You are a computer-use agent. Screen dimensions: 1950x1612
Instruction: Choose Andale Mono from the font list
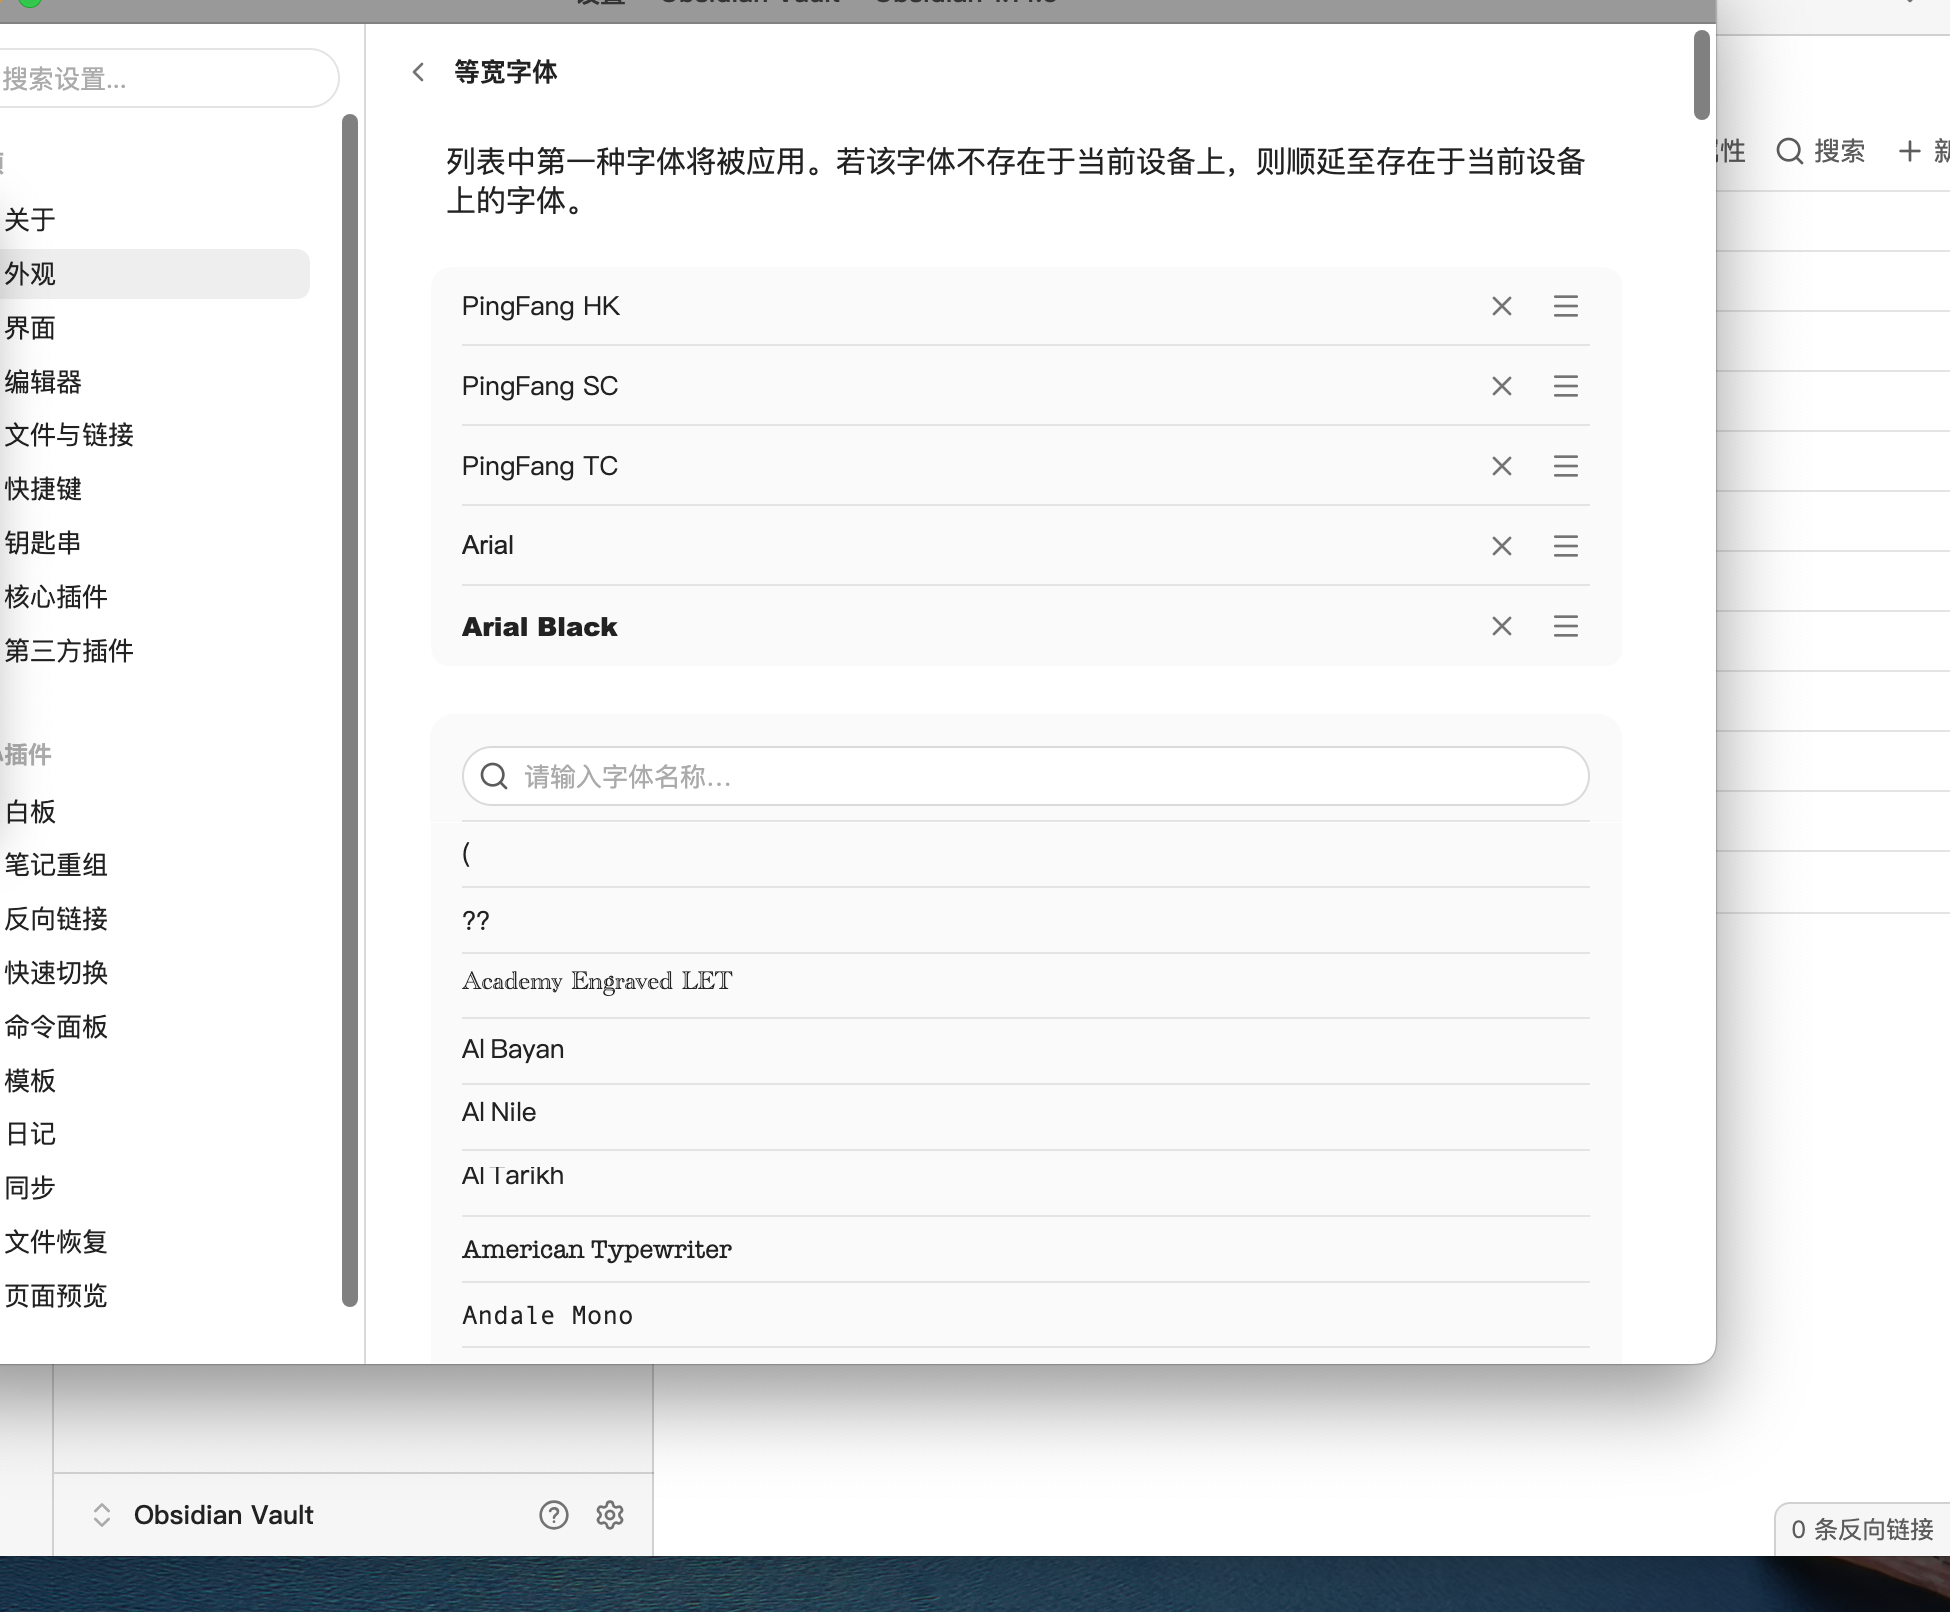tap(1025, 1315)
